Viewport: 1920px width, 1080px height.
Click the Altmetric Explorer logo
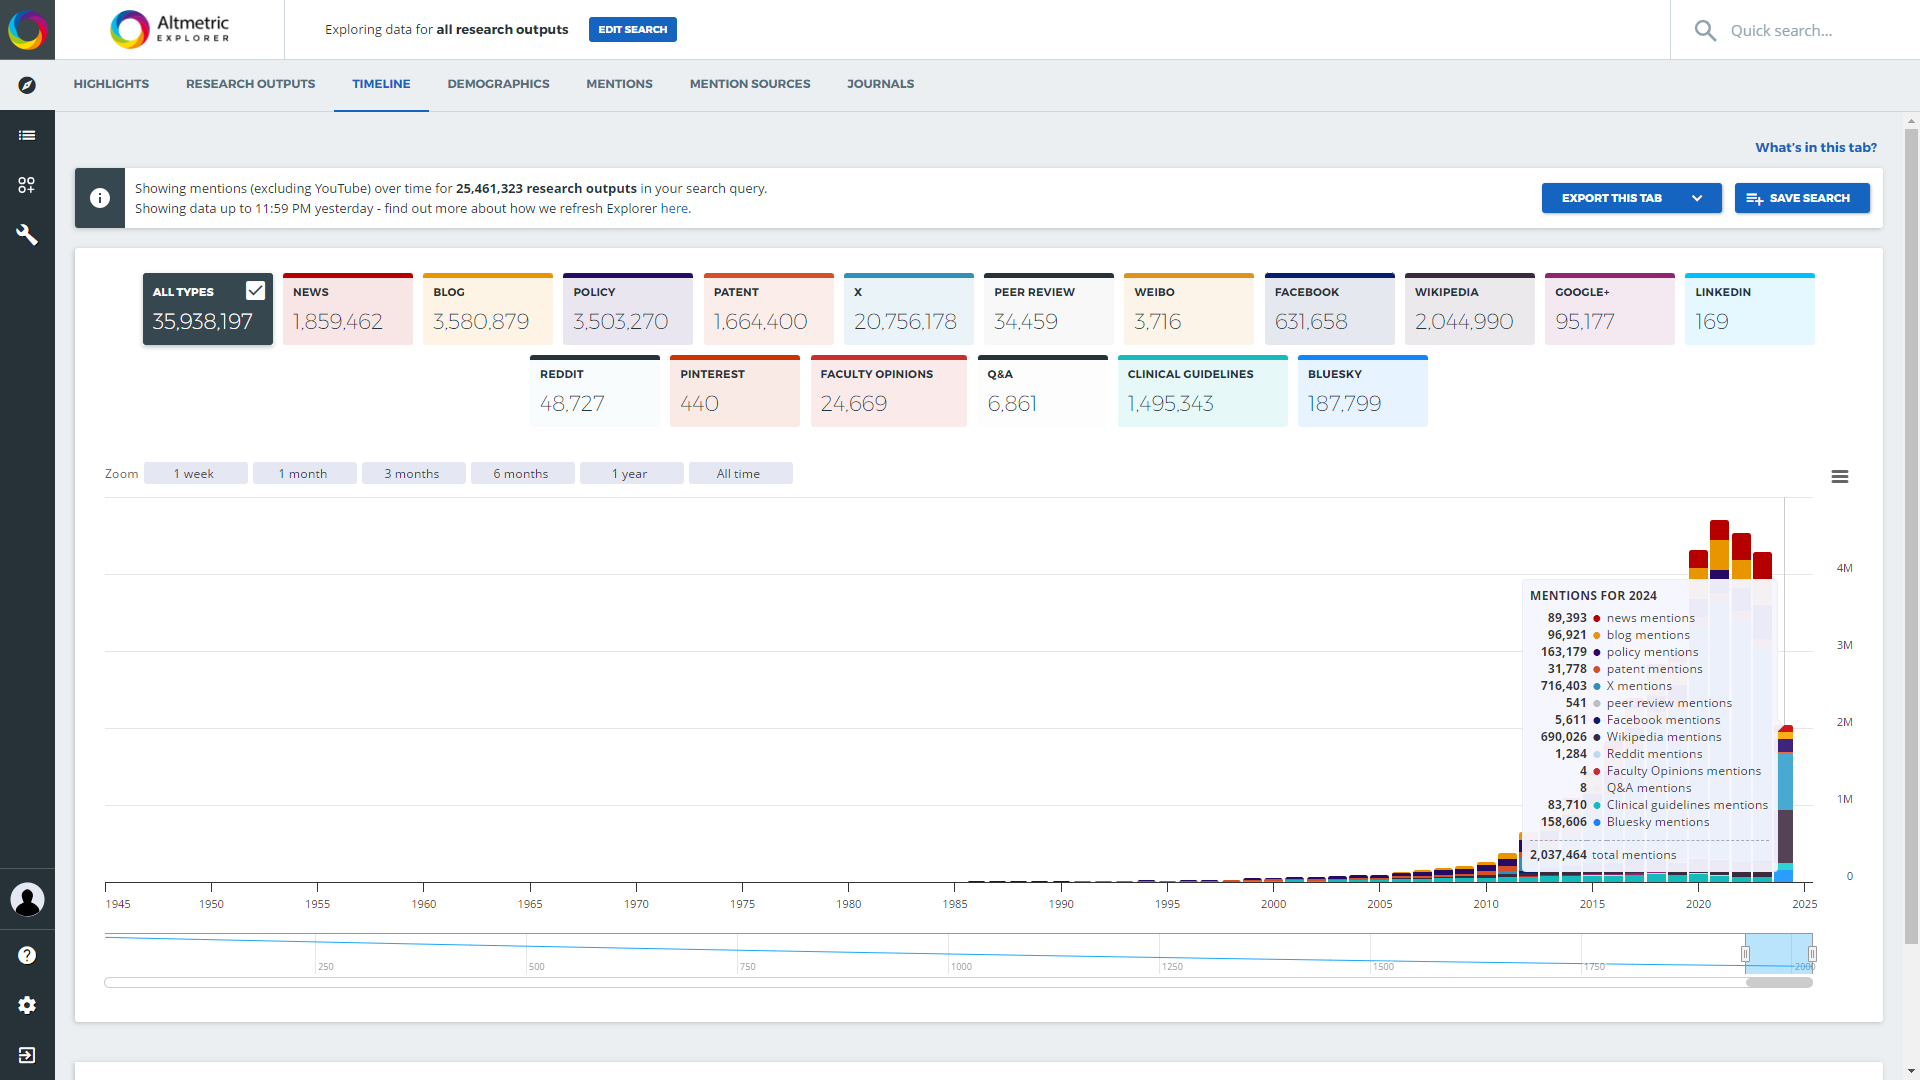pyautogui.click(x=170, y=29)
